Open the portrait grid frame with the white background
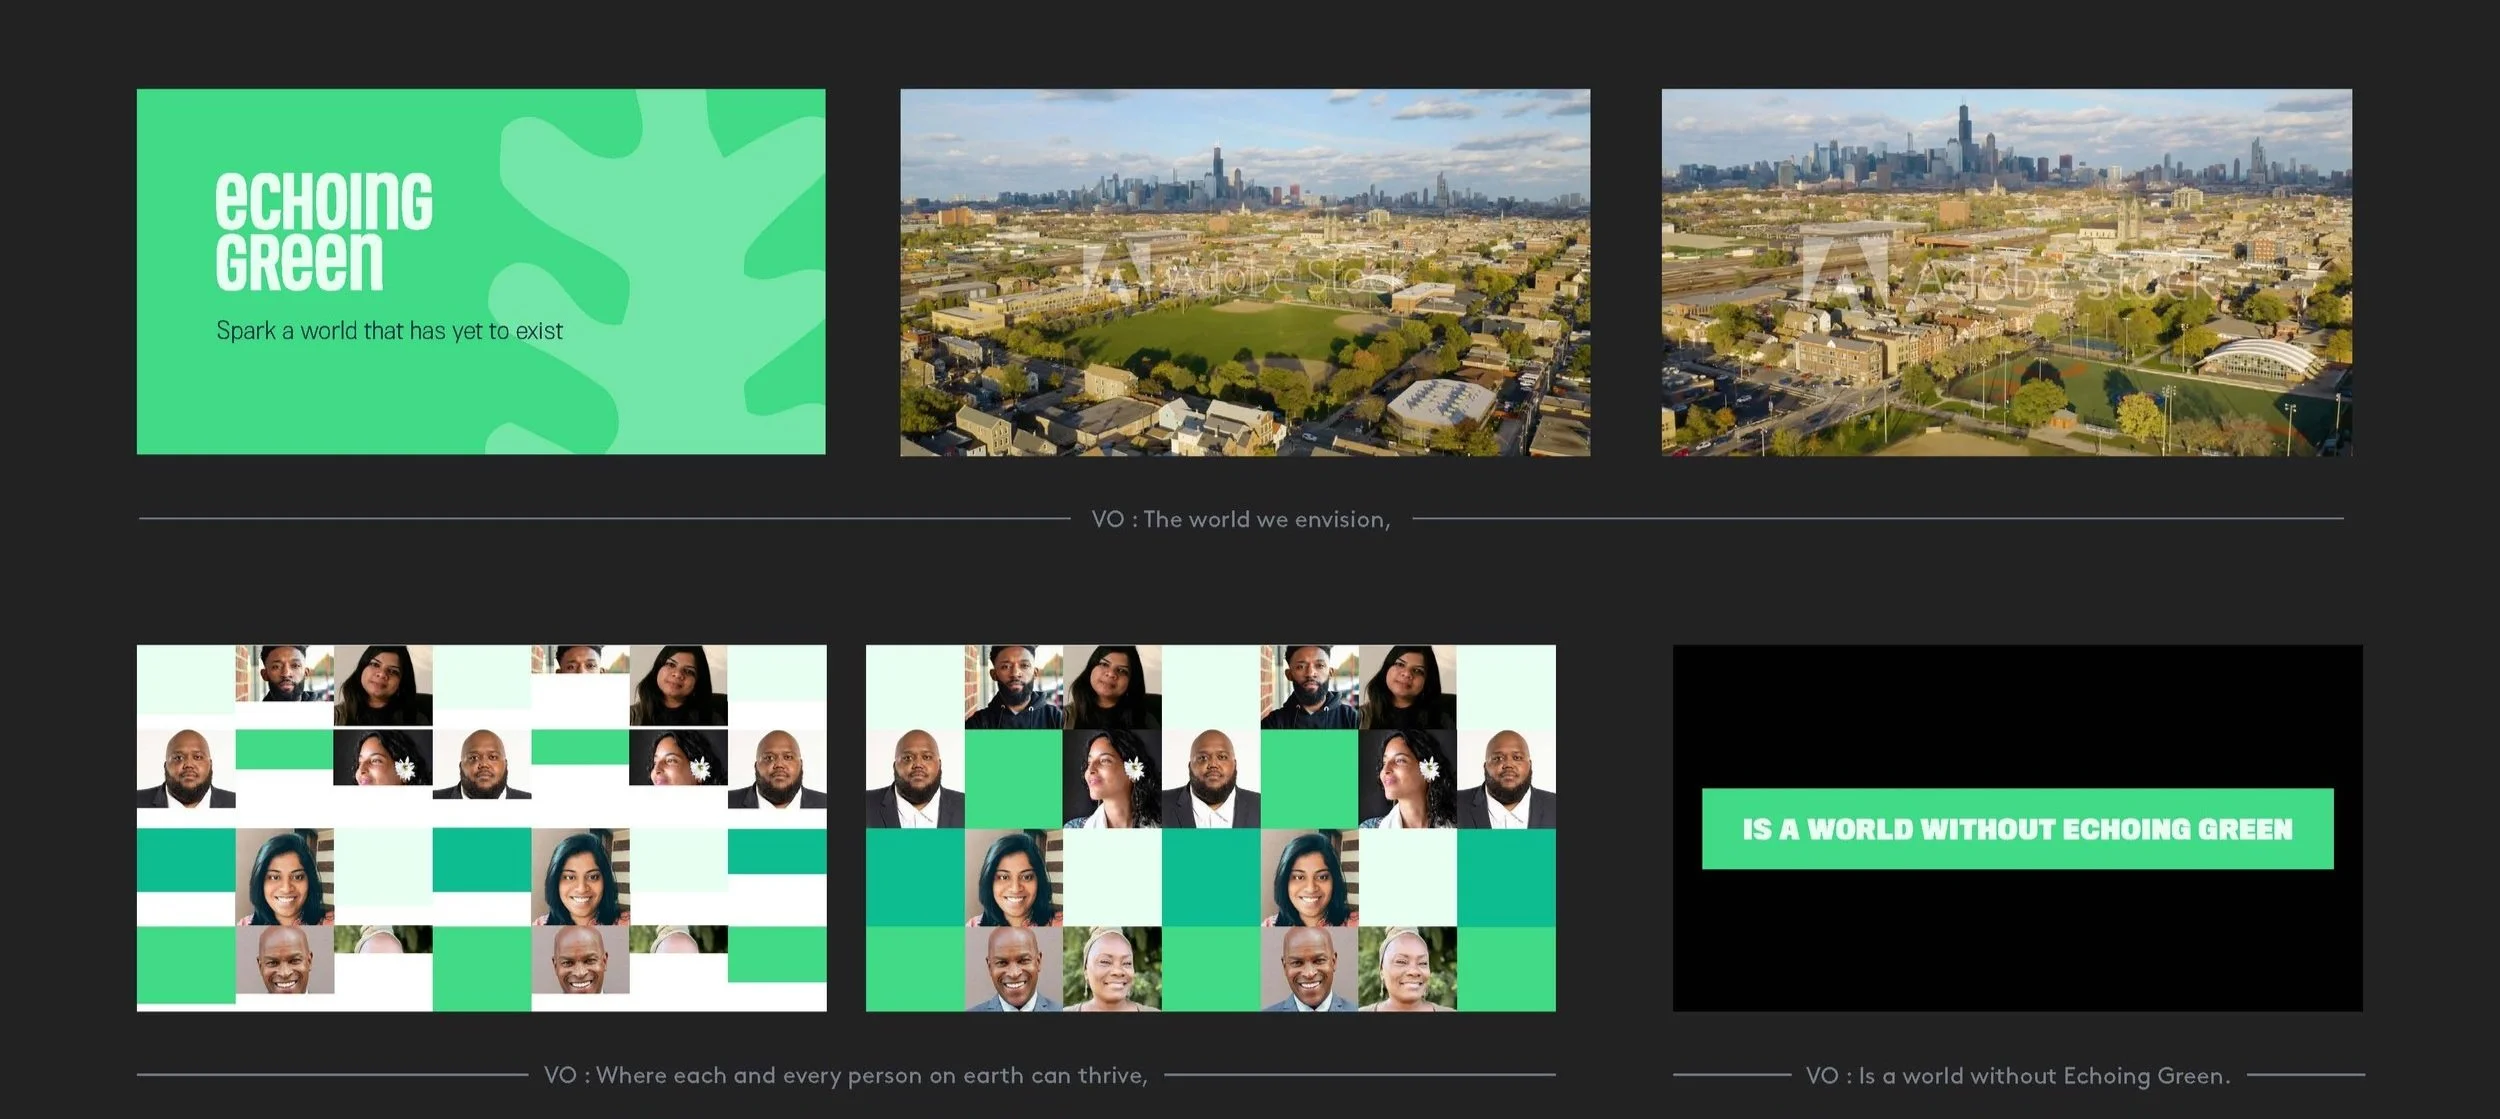This screenshot has height=1119, width=2500. [482, 828]
